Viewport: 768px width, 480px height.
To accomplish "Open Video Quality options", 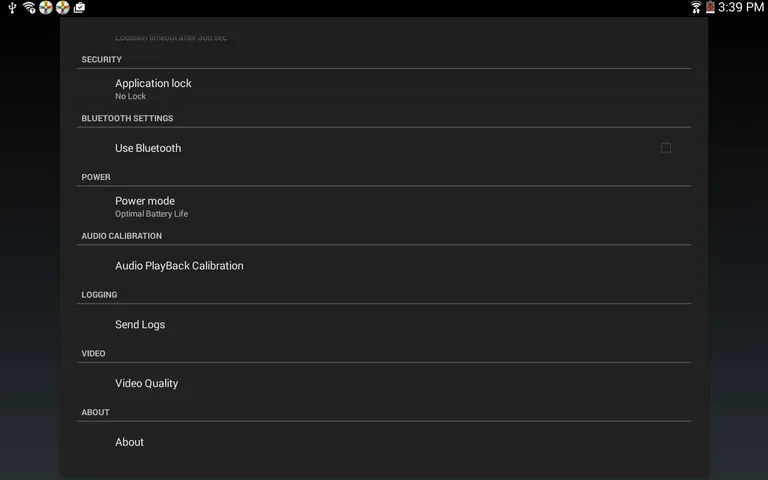I will pyautogui.click(x=147, y=383).
